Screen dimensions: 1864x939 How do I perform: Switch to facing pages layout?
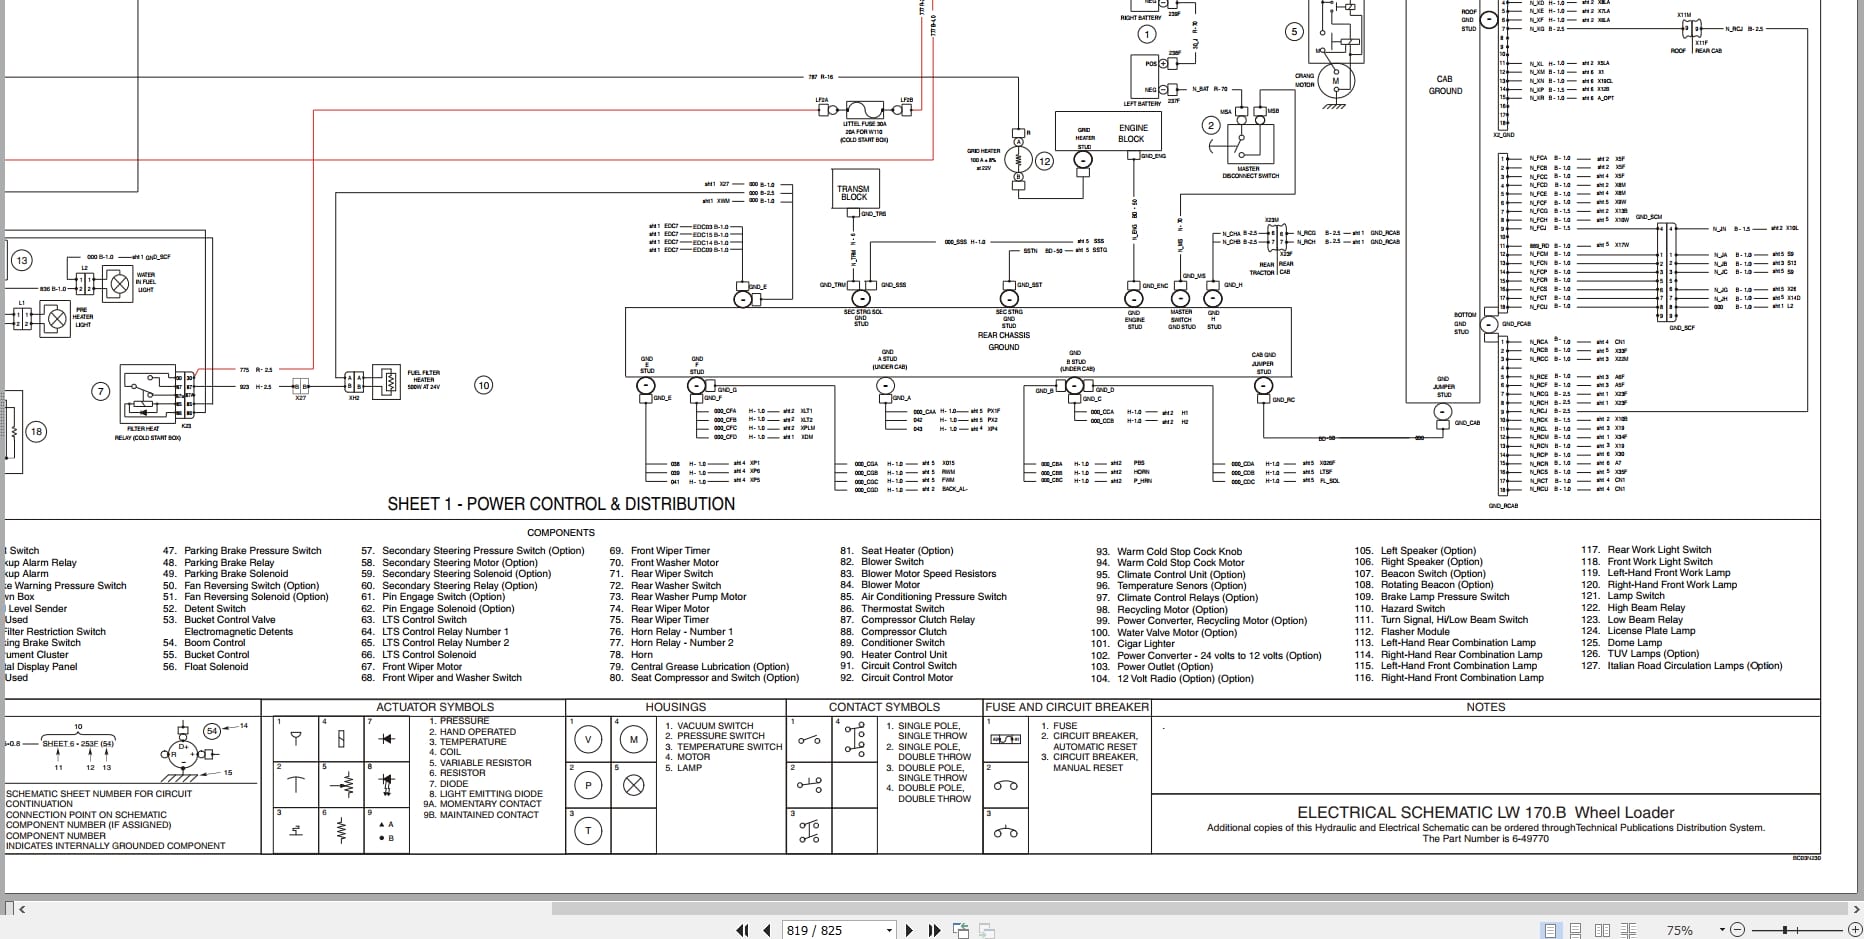(x=1603, y=930)
